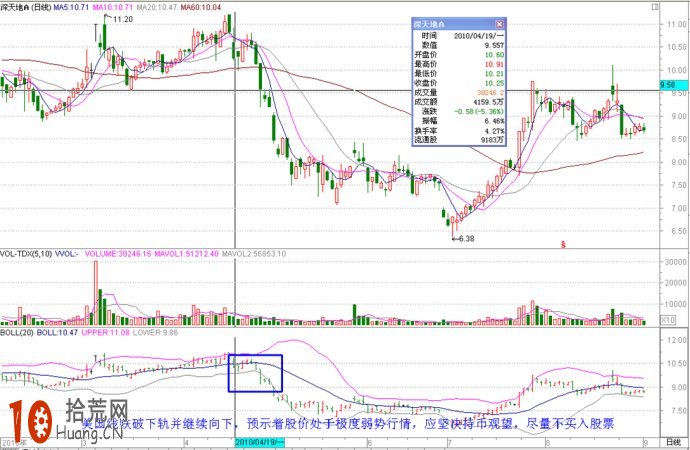Select the 最高价 10.91 row in popup
The width and height of the screenshot is (690, 450).
click(459, 64)
